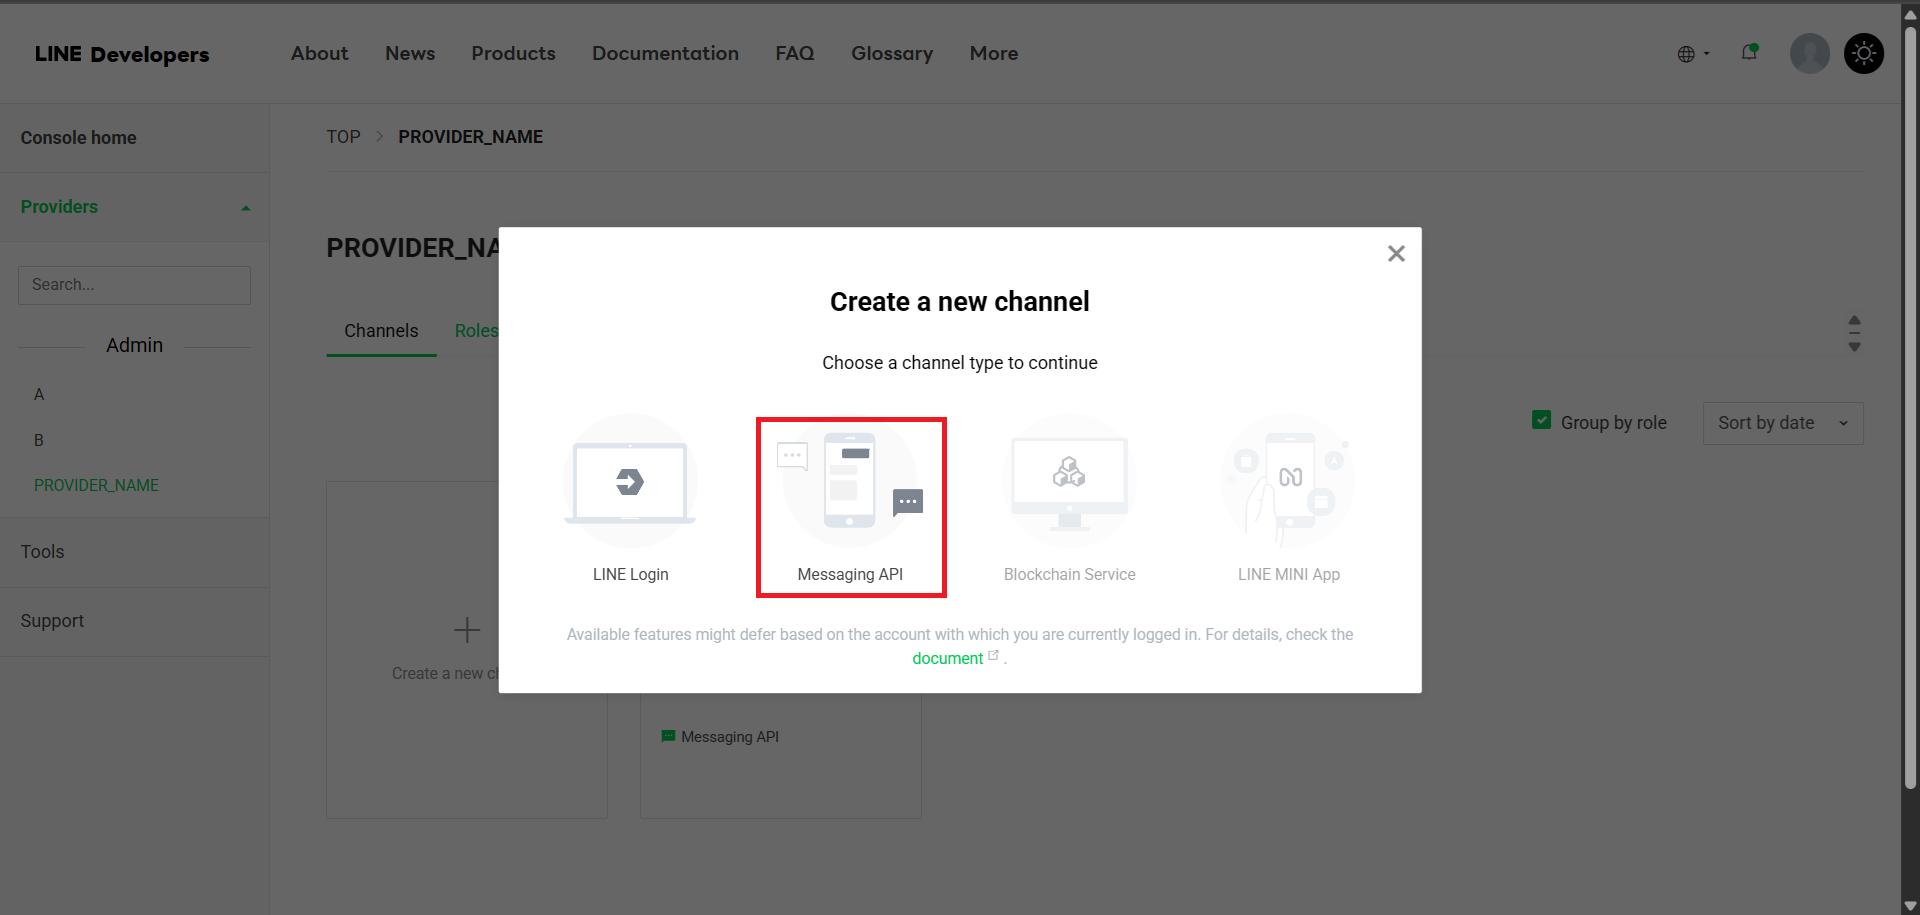This screenshot has height=915, width=1920.
Task: Open the language globe selector
Action: tap(1693, 54)
